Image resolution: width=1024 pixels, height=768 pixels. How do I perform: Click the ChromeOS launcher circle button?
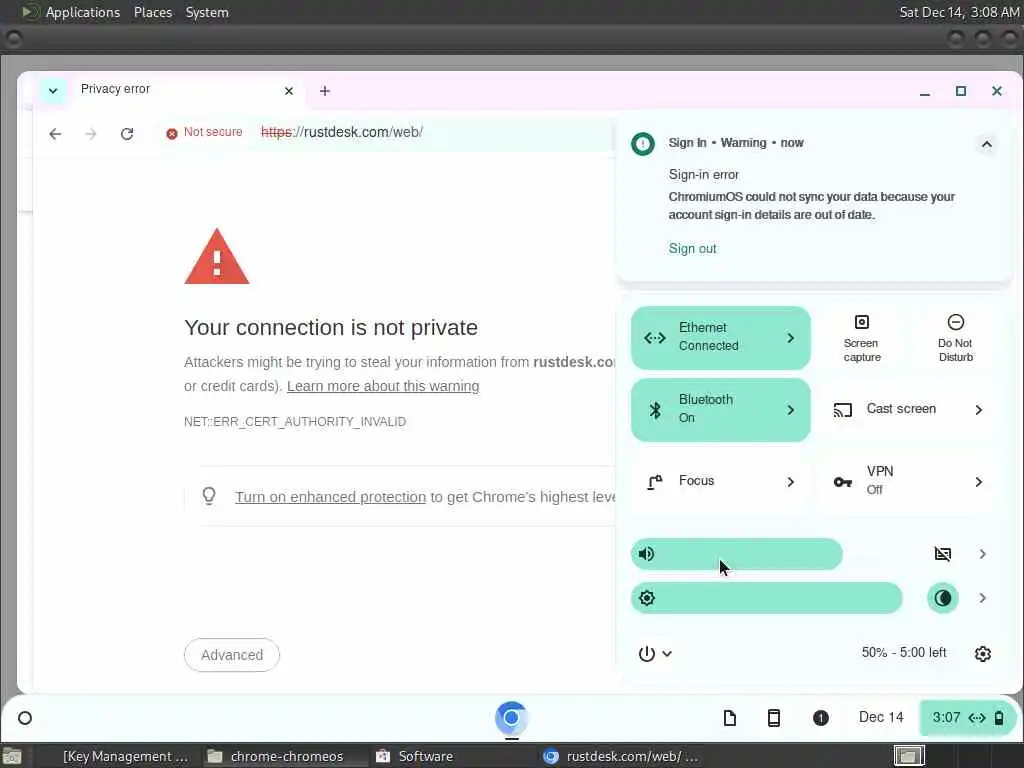(25, 718)
